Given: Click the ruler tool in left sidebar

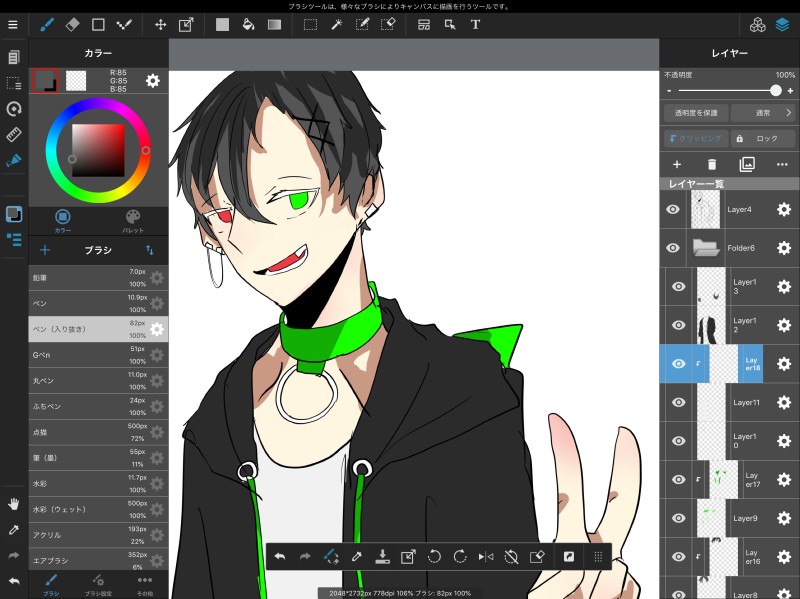Looking at the screenshot, I should click(14, 134).
